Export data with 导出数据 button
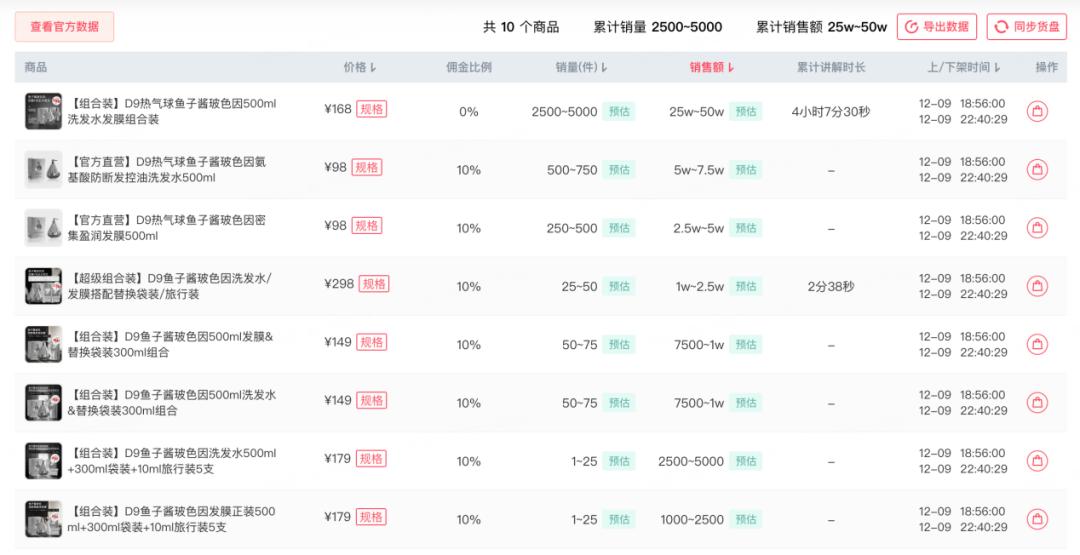1080x555 pixels. (936, 27)
